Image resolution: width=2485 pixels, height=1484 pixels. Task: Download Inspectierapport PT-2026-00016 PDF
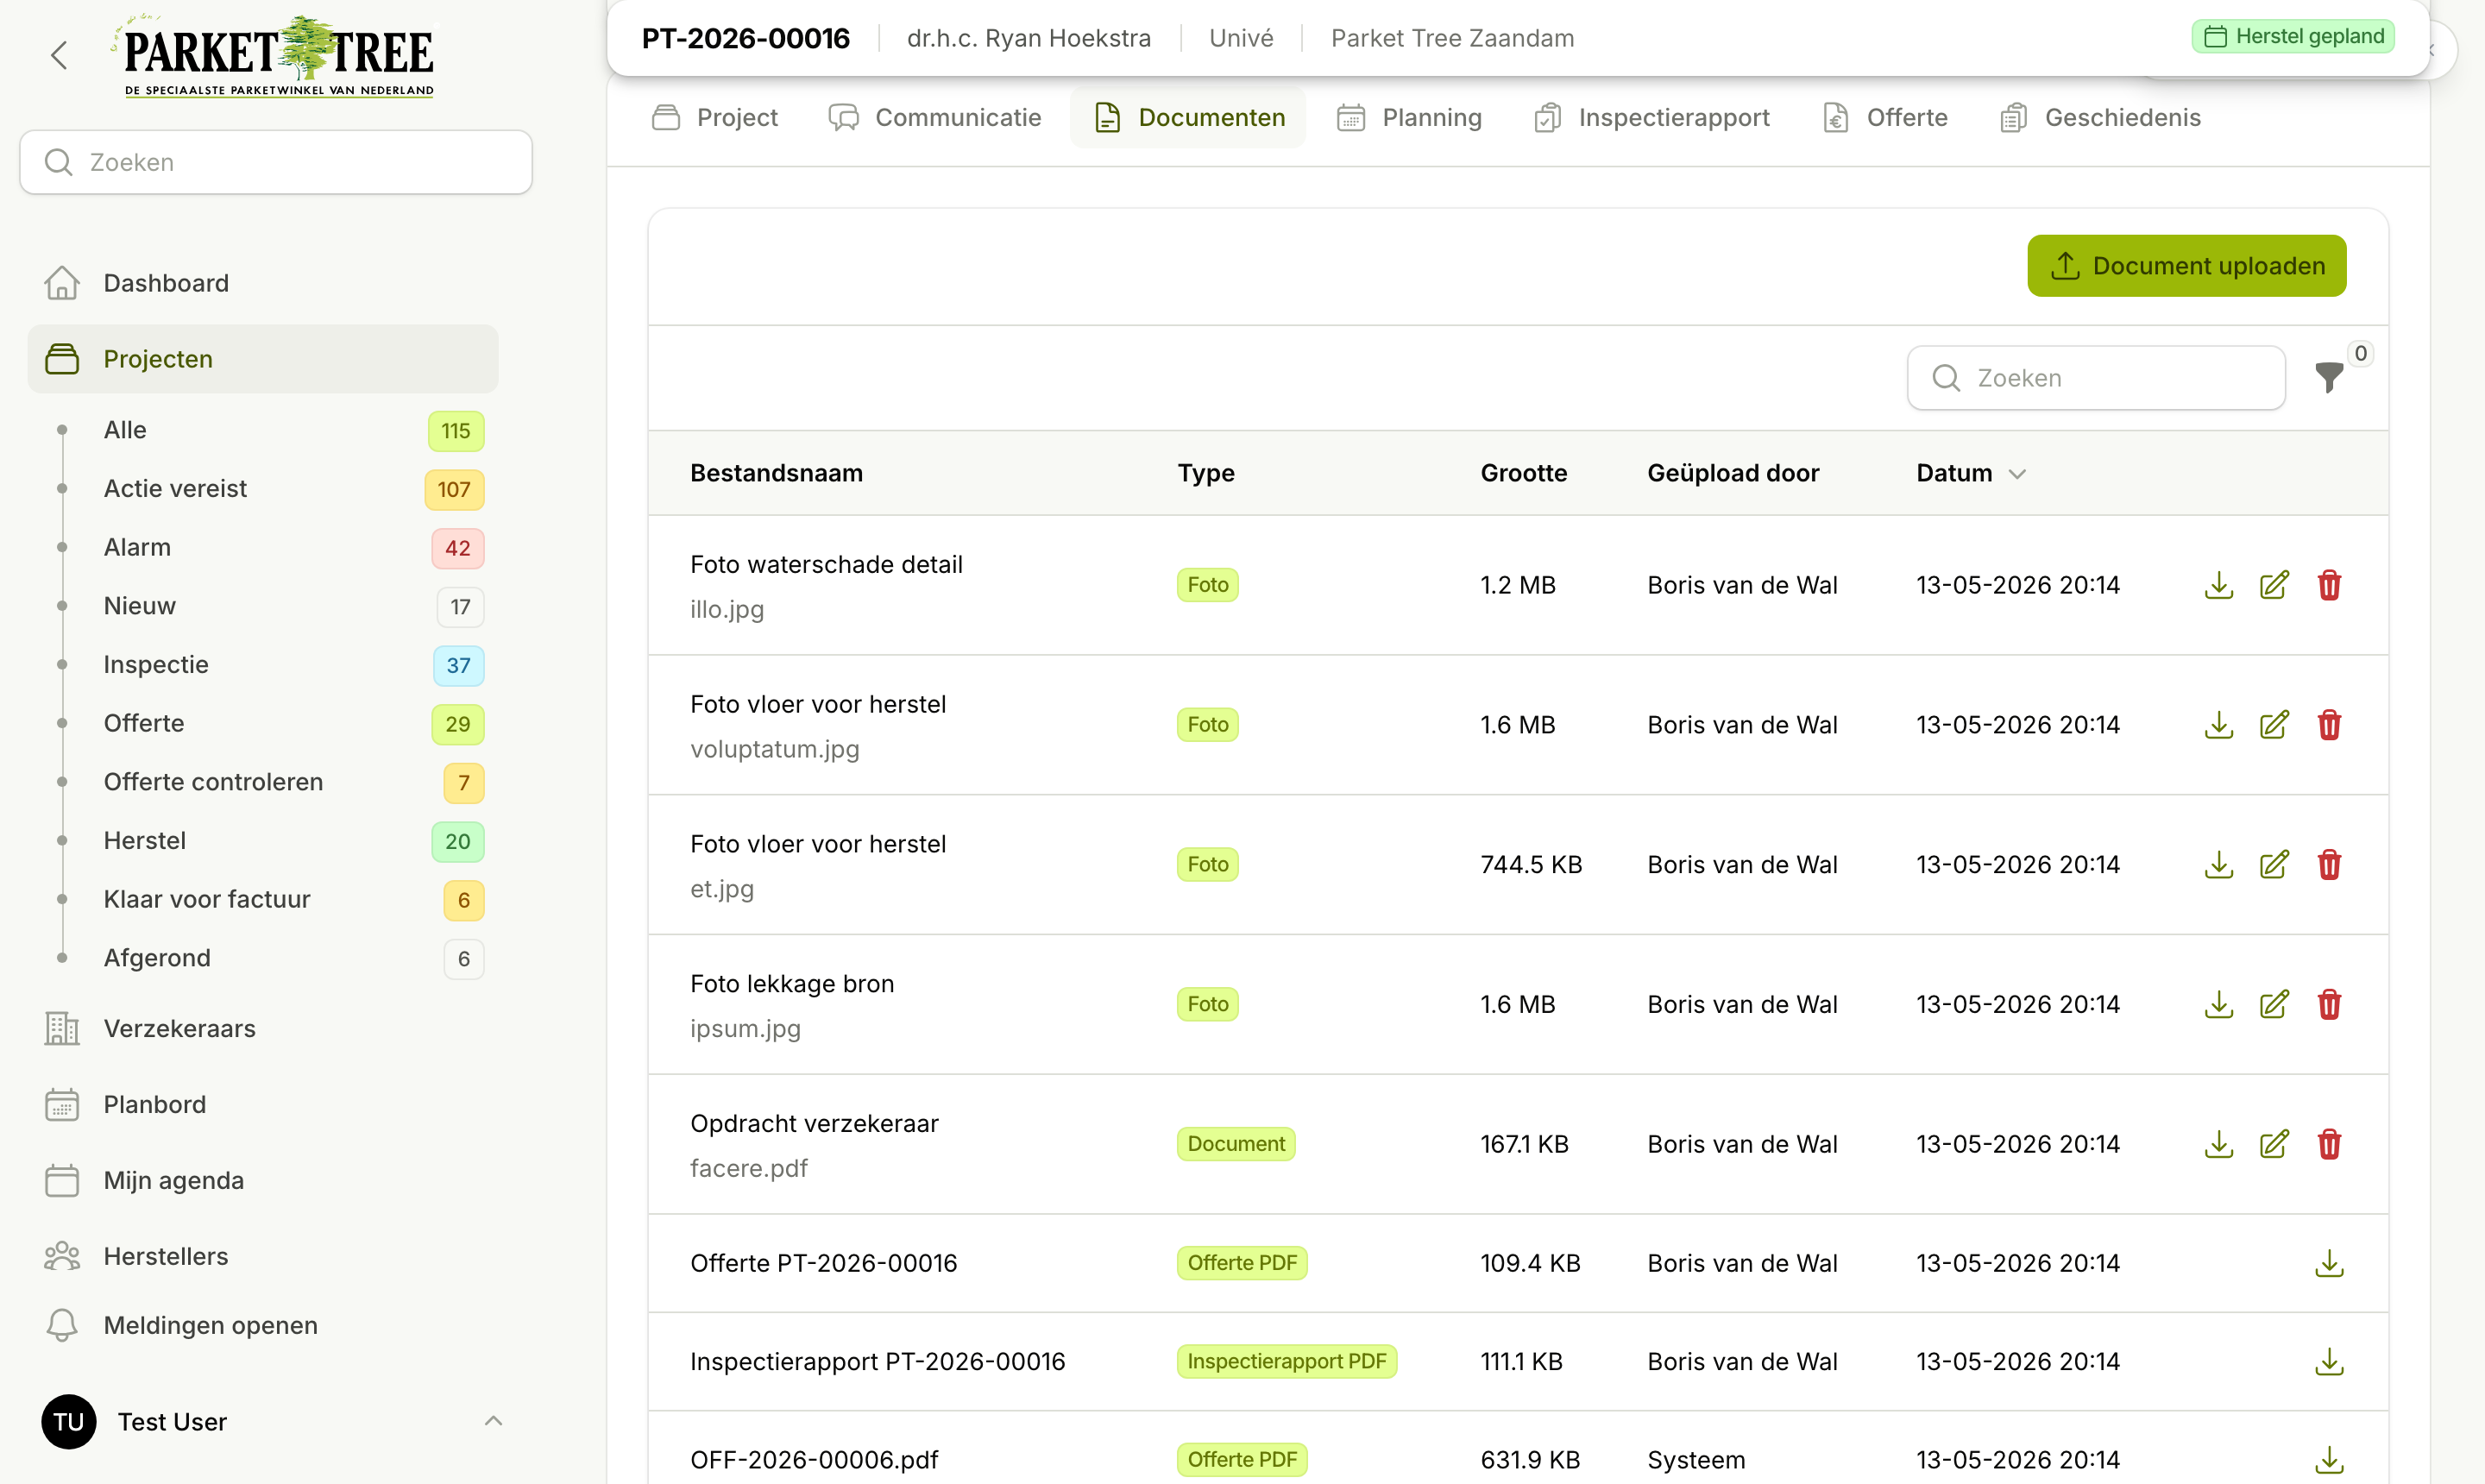pos(2329,1362)
